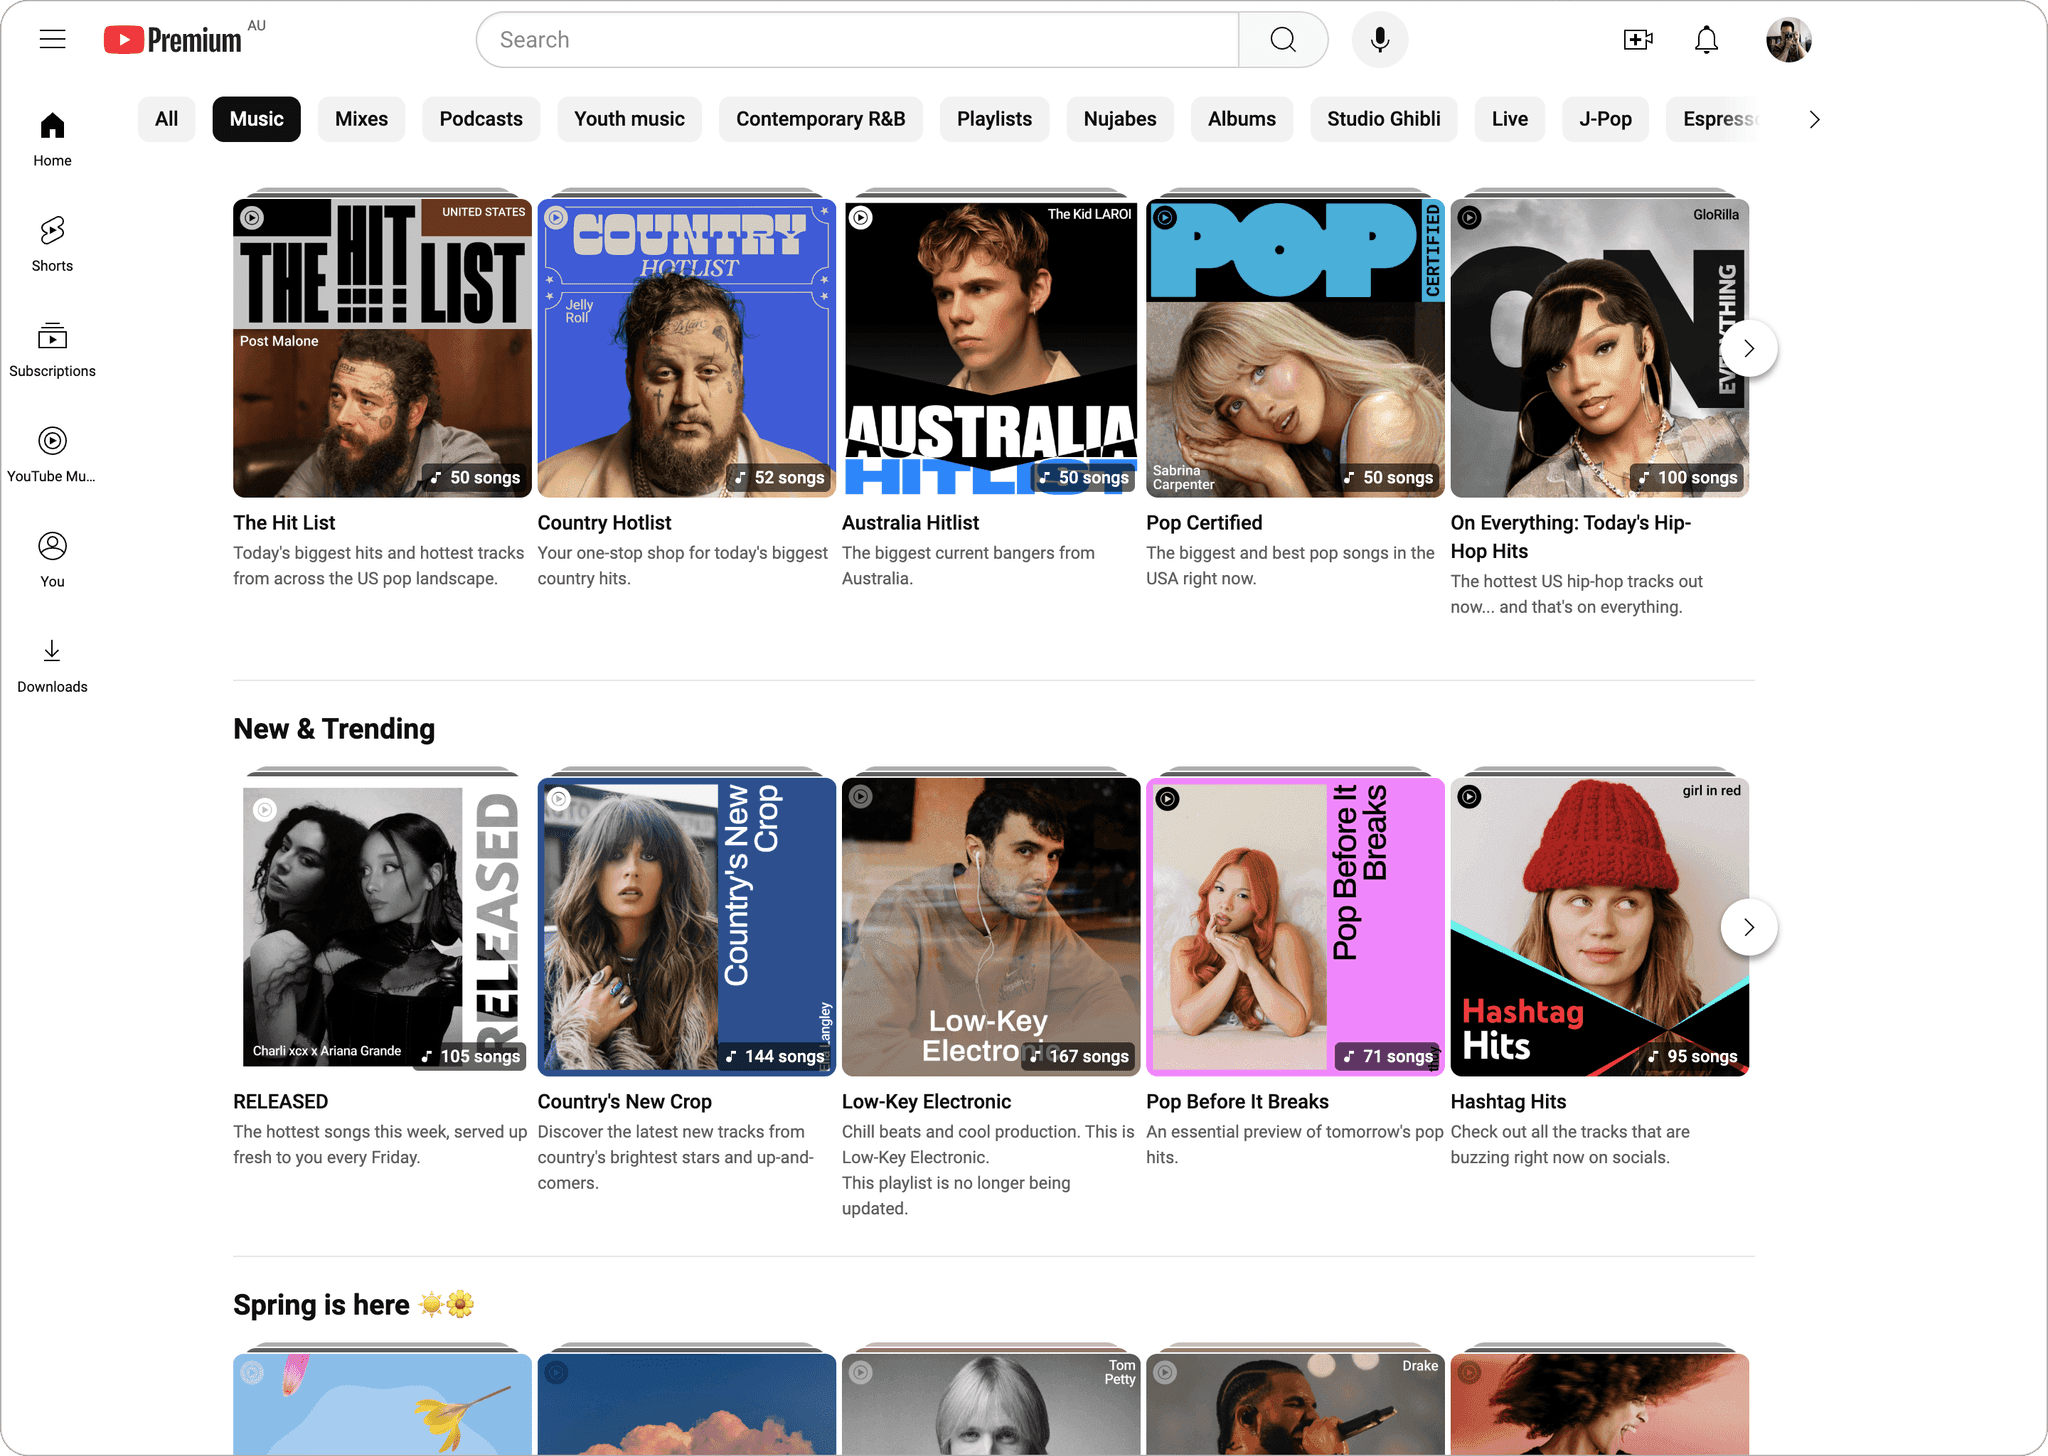2048x1456 pixels.
Task: Select the J-Pop category chip
Action: (x=1605, y=119)
